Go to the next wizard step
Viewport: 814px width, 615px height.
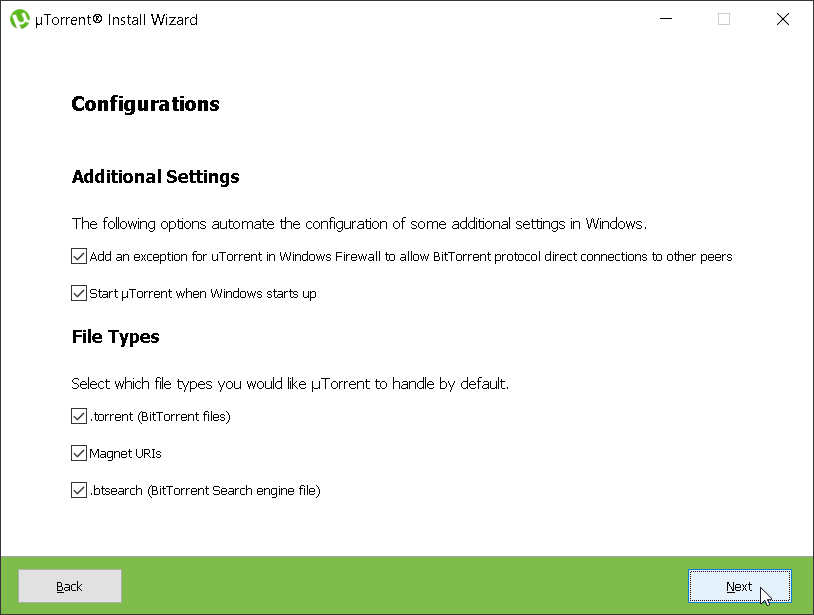740,586
